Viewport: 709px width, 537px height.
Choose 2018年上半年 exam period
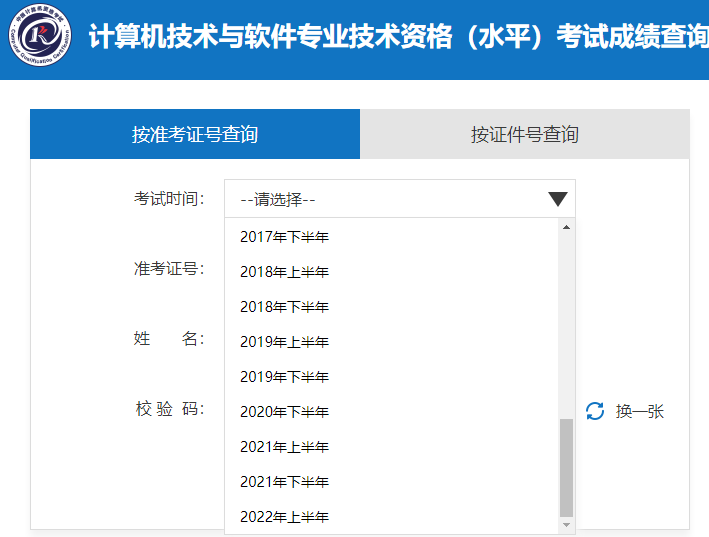pos(284,272)
